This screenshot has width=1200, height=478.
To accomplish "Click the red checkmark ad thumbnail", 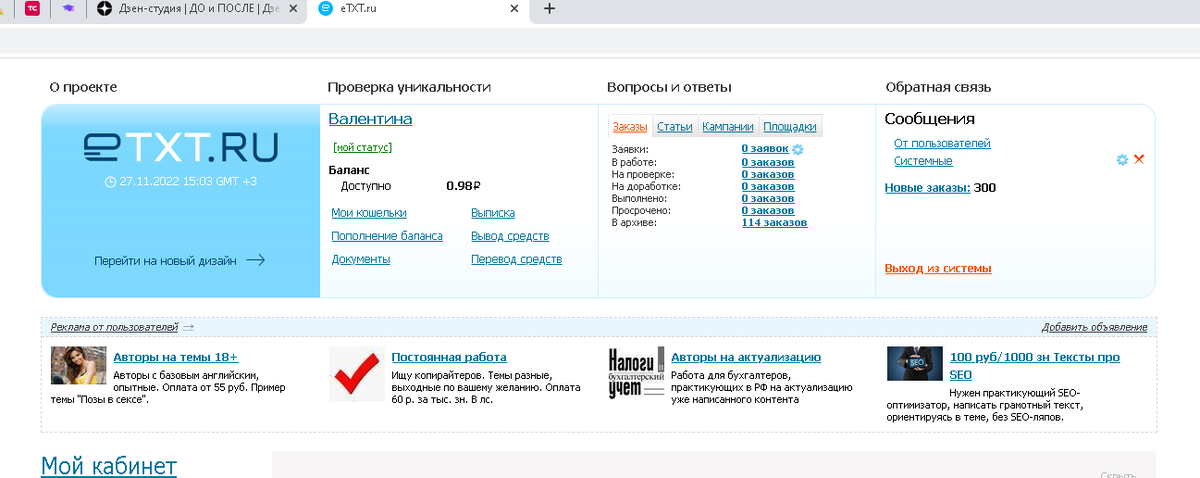I will click(357, 374).
